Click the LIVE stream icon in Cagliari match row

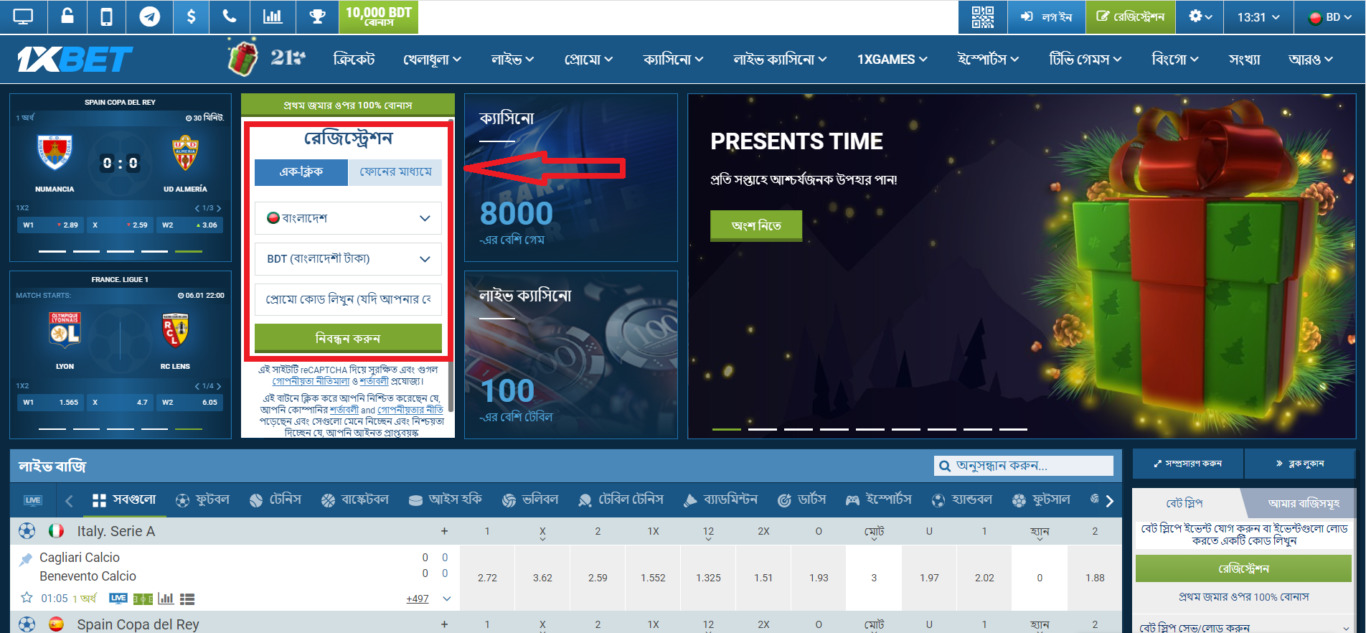[x=118, y=598]
